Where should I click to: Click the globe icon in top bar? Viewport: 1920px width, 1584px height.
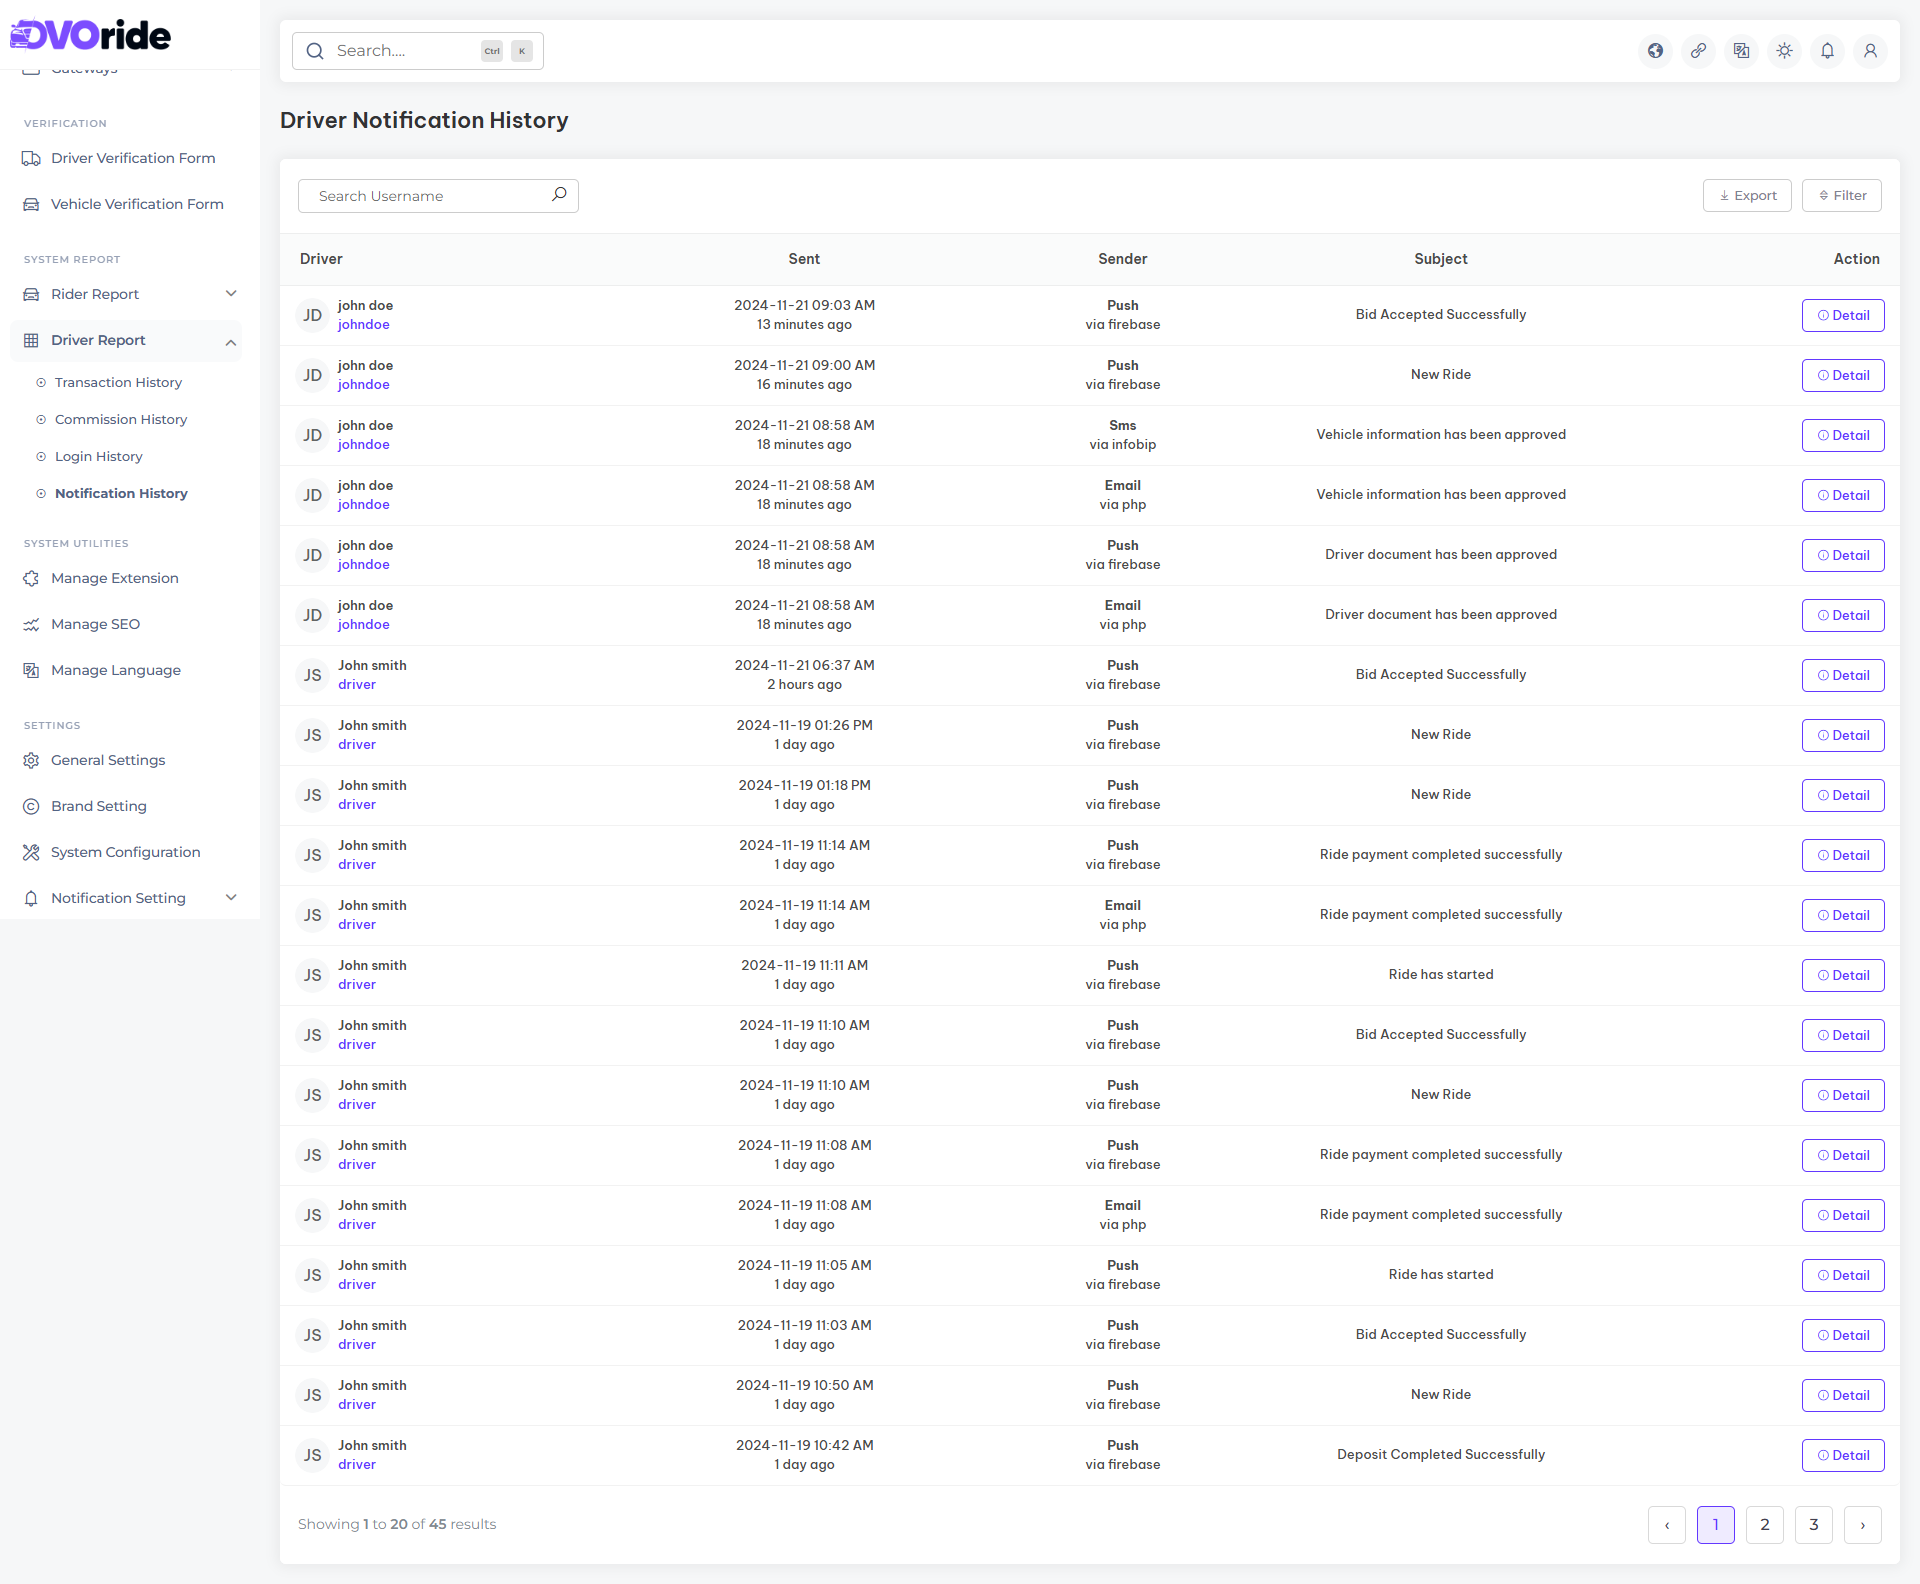click(1656, 51)
